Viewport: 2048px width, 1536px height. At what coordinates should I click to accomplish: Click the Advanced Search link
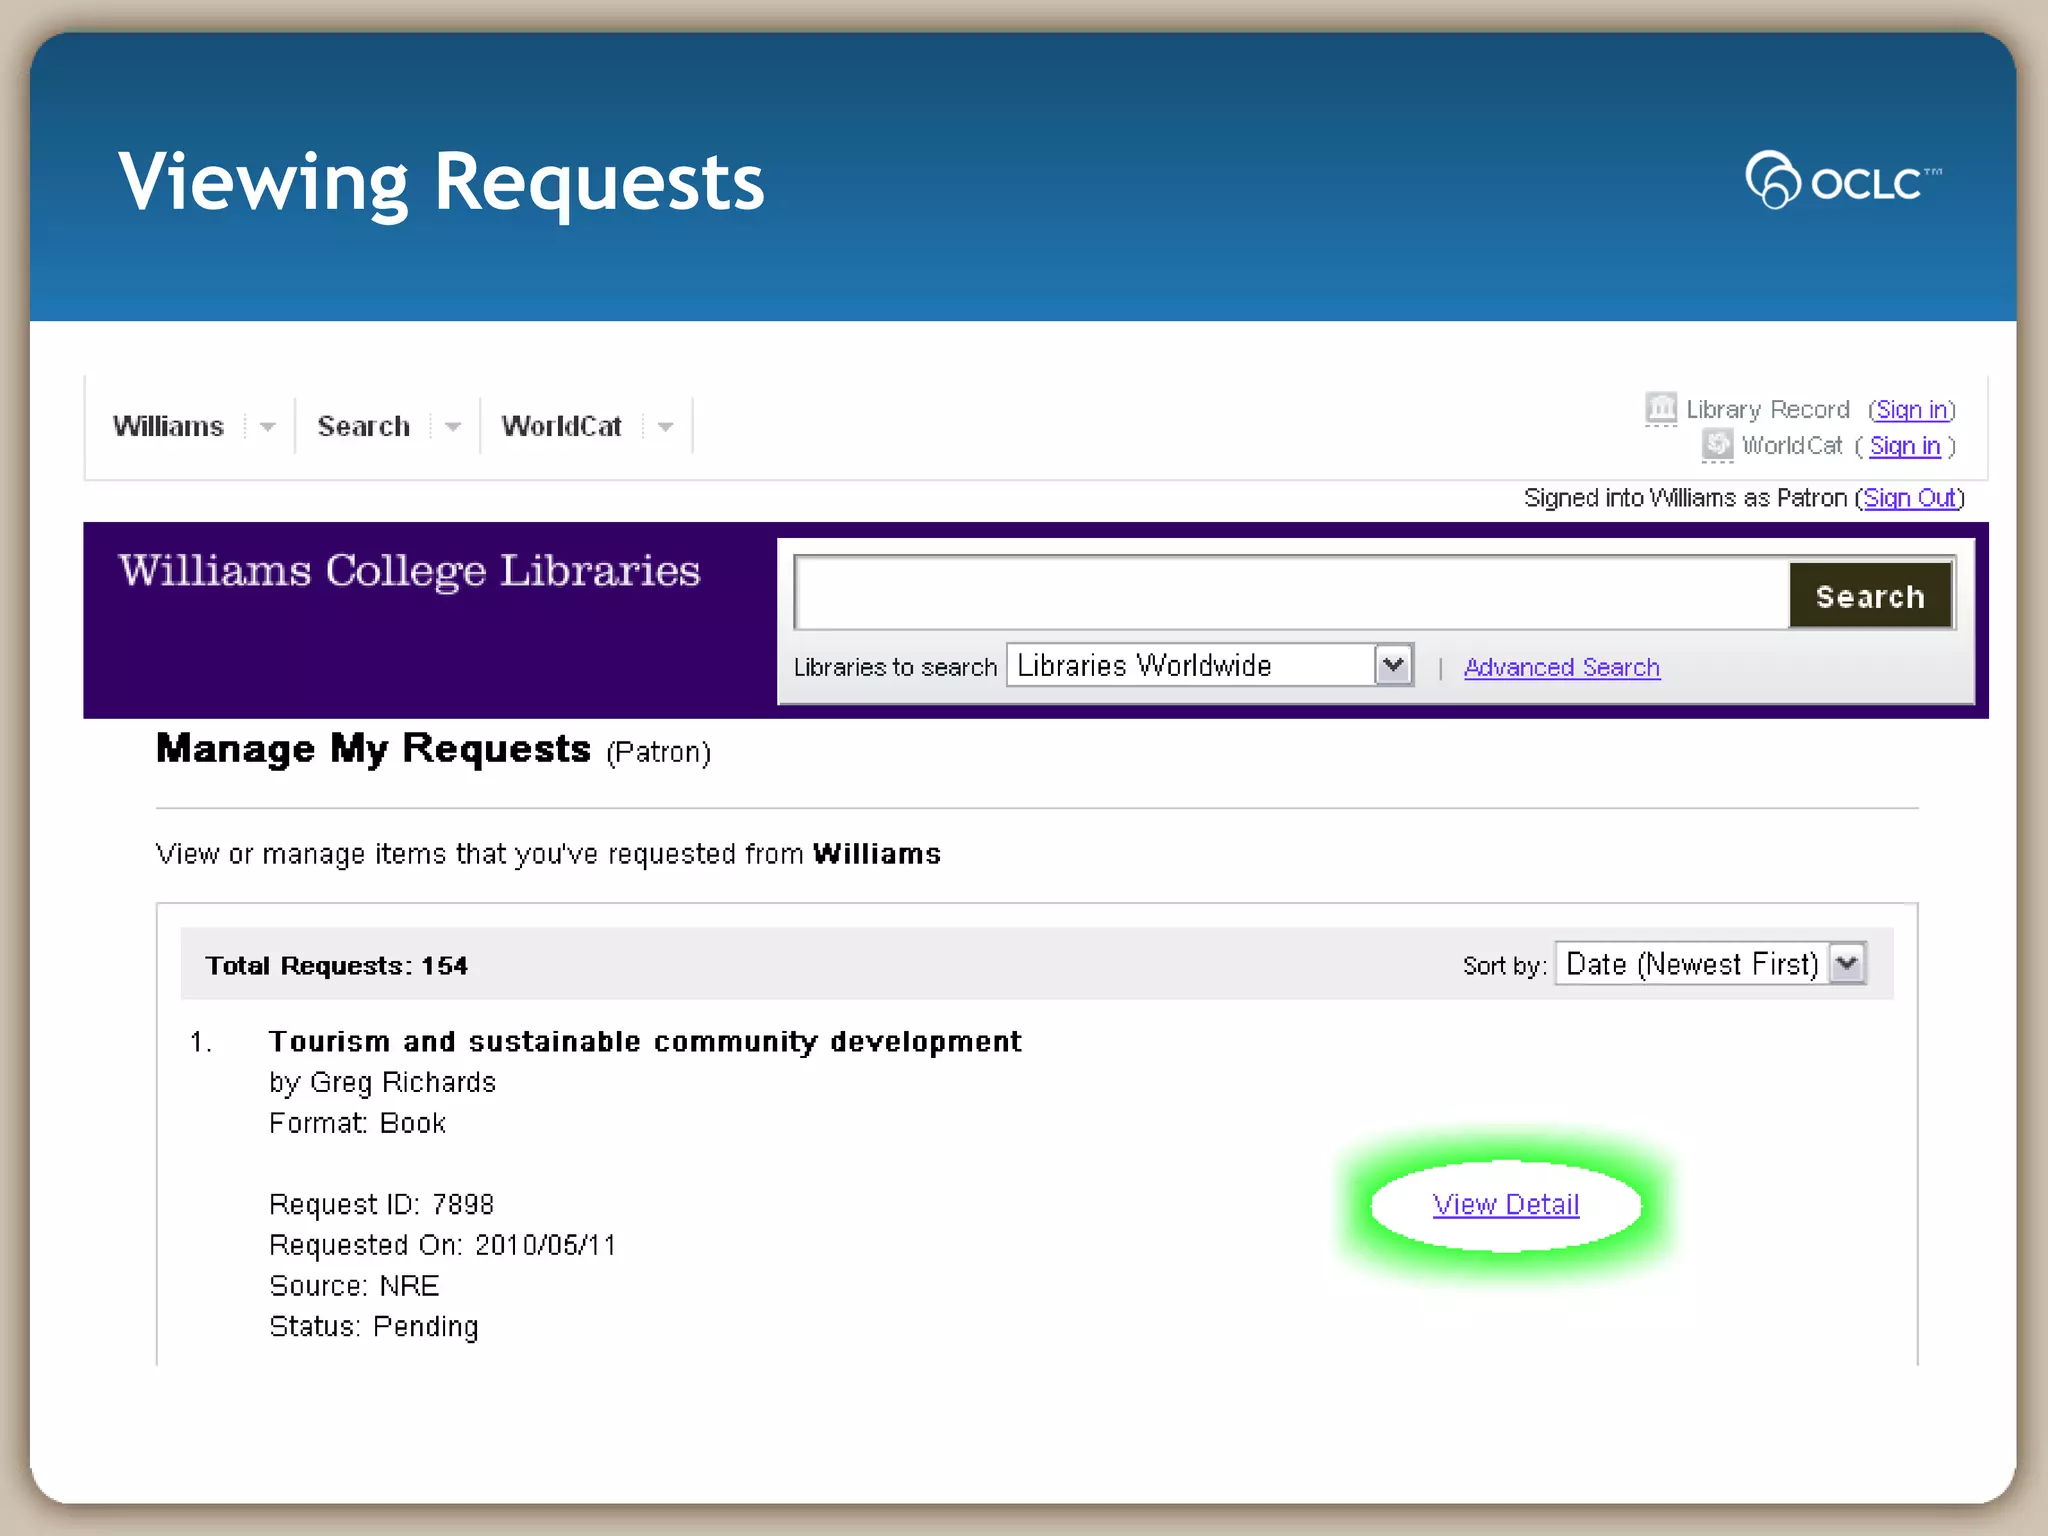tap(1561, 667)
